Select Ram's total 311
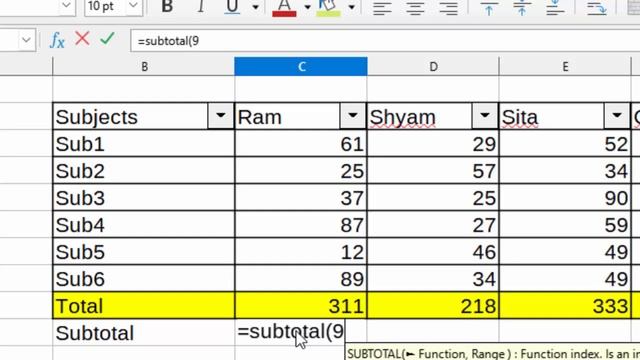The width and height of the screenshot is (640, 360). (301, 305)
